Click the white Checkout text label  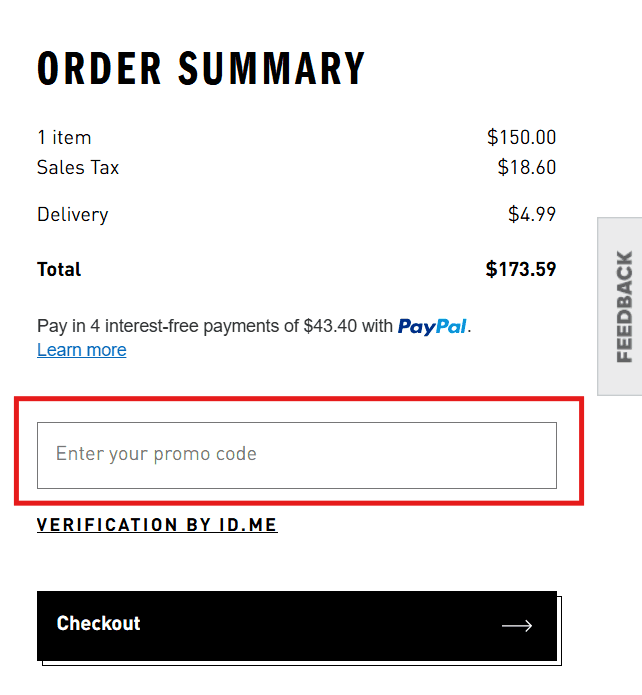click(x=98, y=624)
